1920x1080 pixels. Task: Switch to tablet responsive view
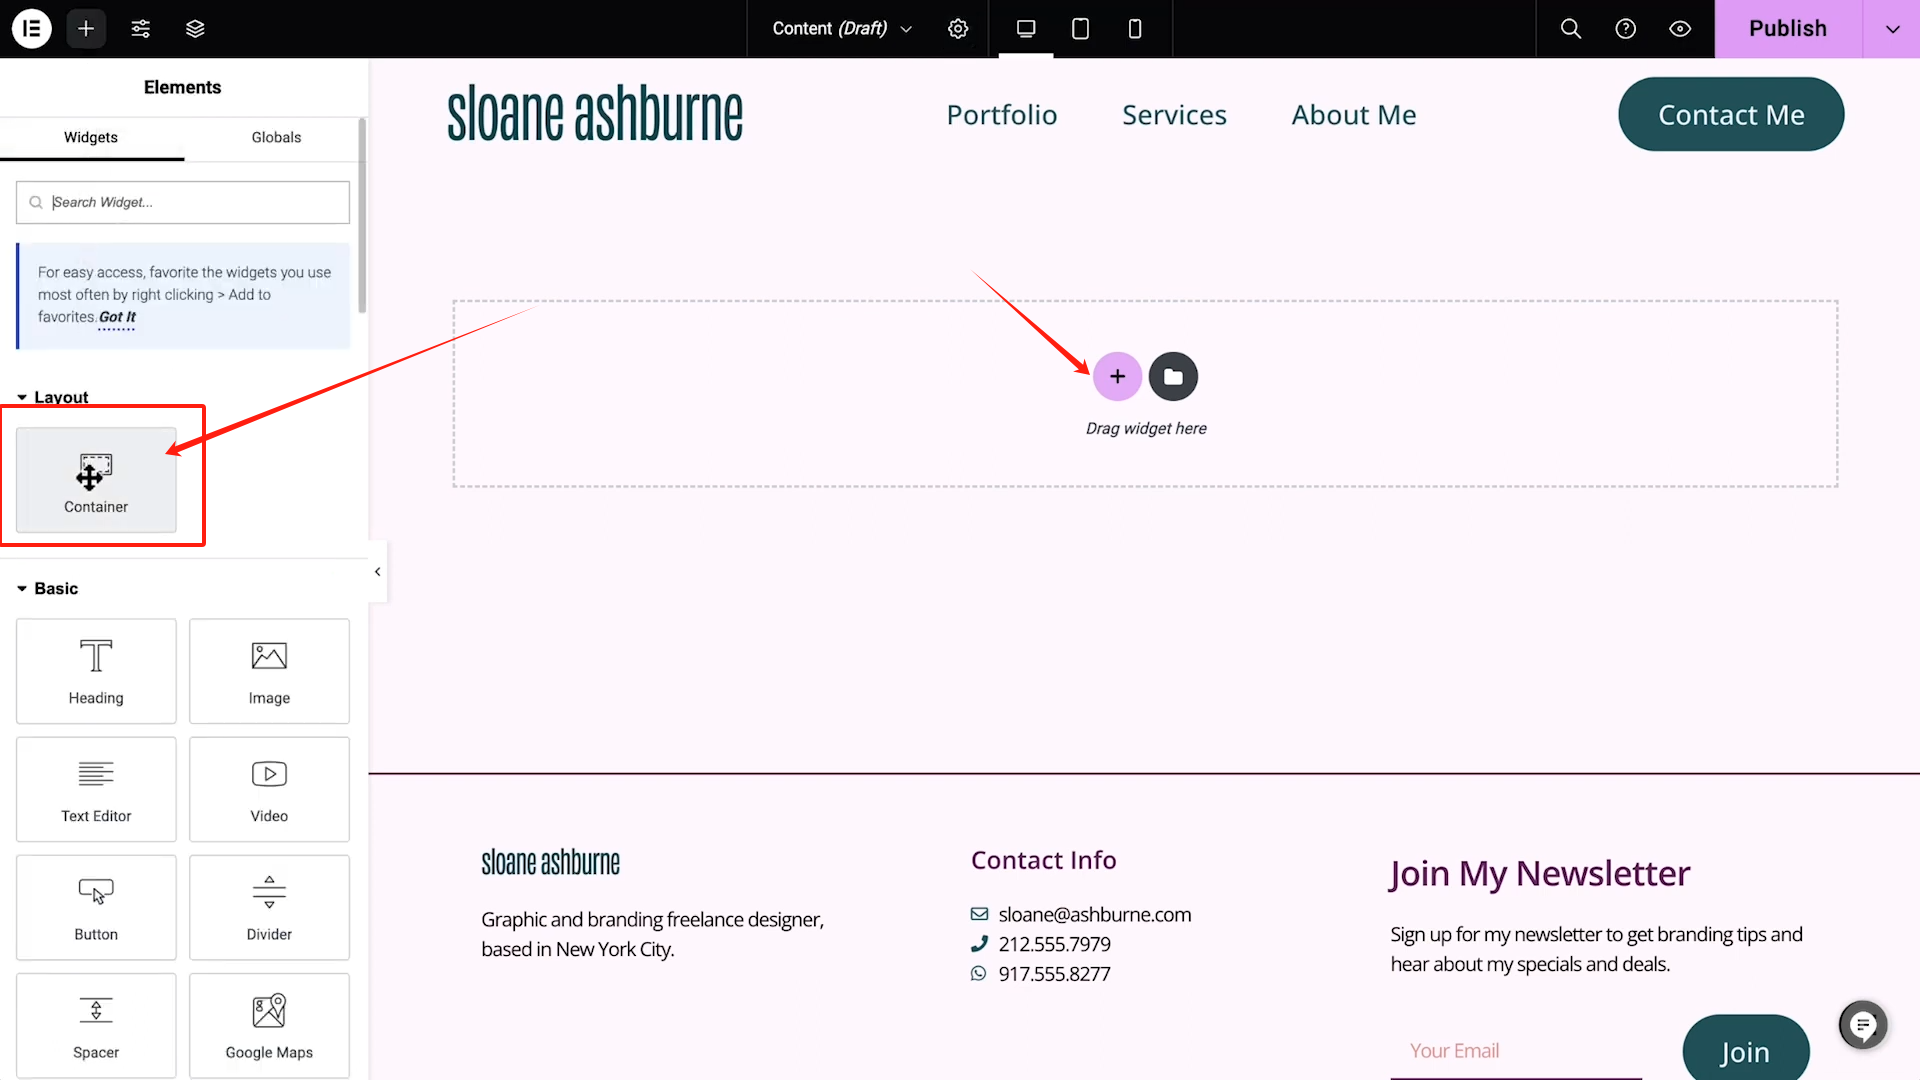tap(1080, 28)
